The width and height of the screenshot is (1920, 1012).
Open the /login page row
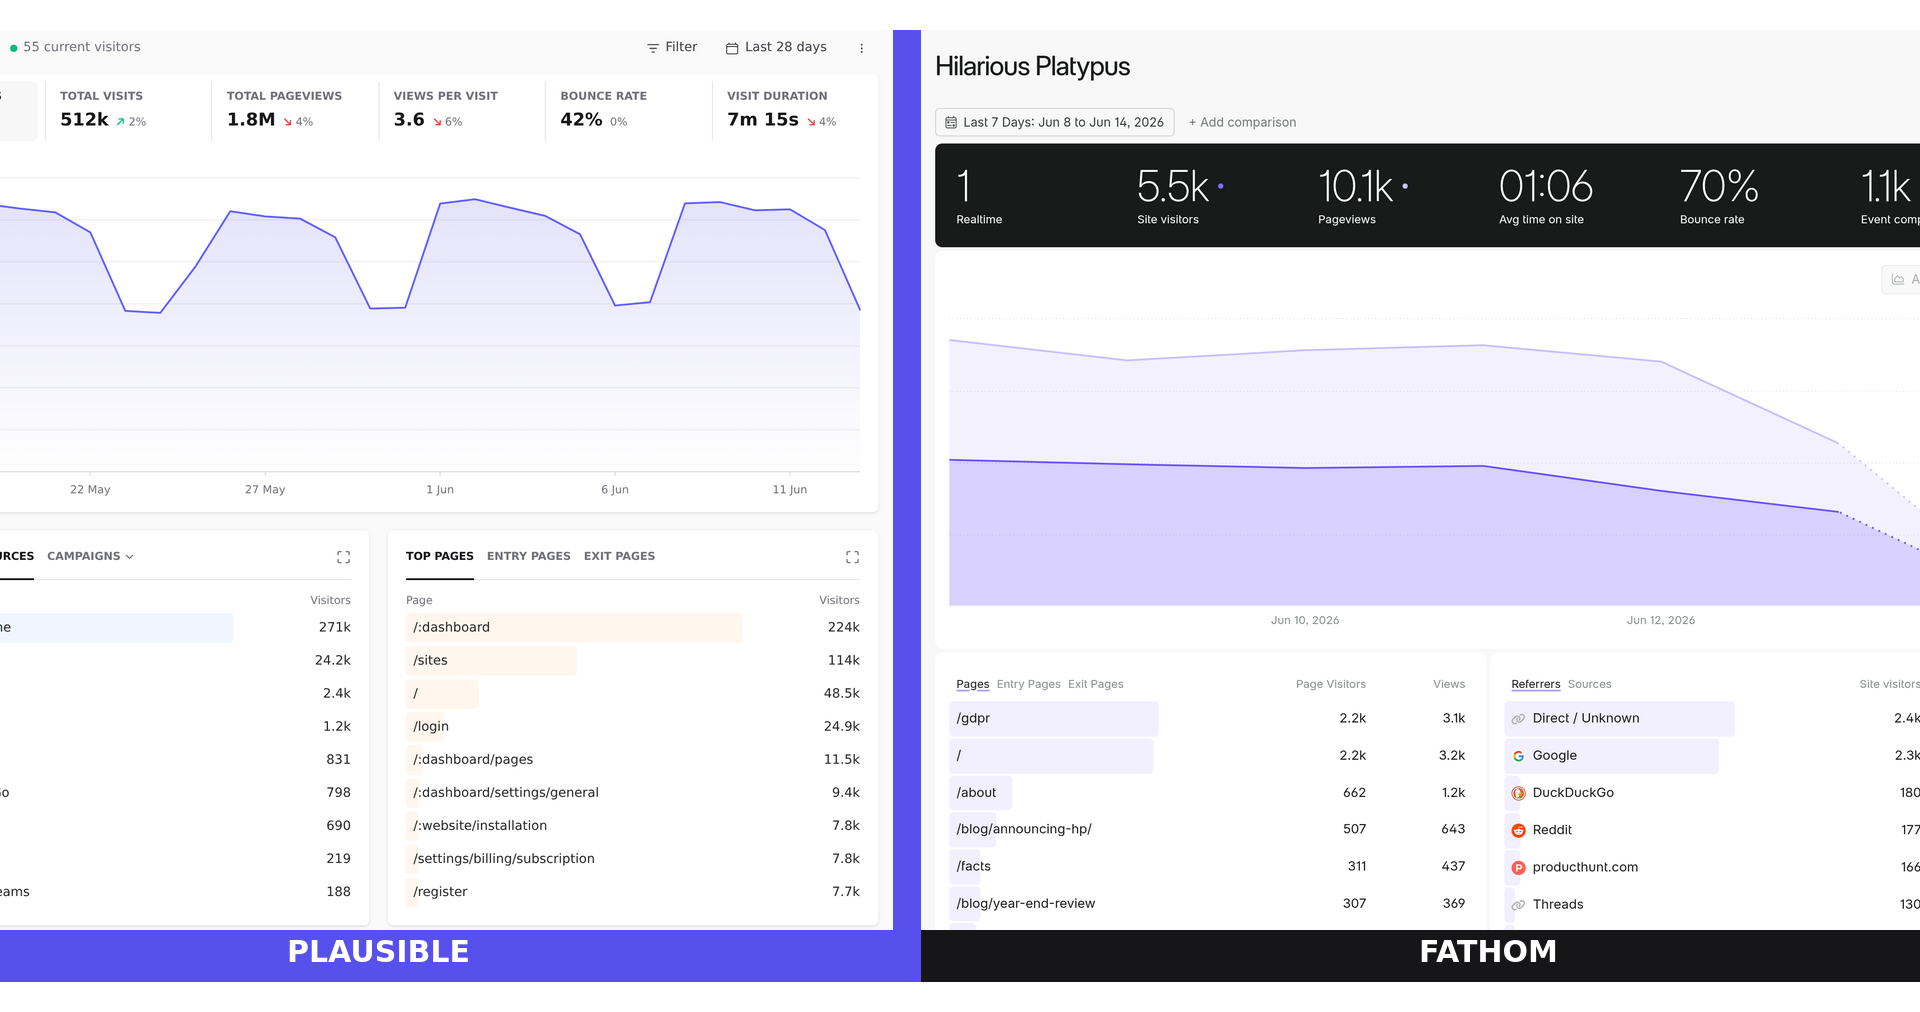(633, 726)
